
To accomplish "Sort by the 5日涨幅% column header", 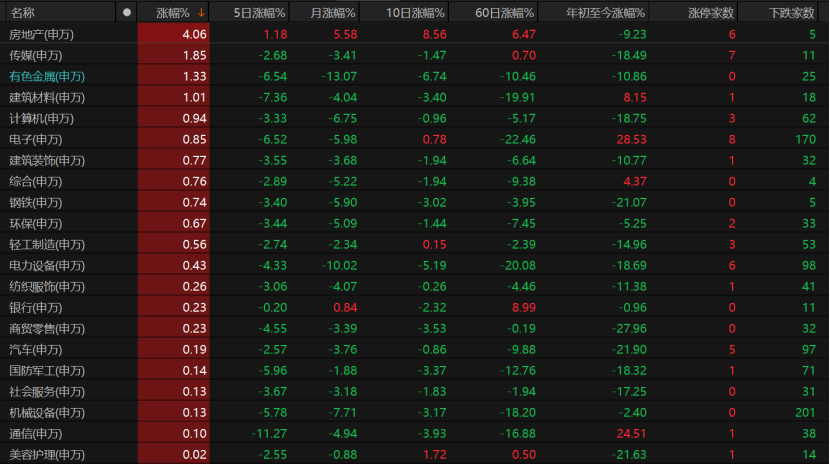I will (x=259, y=13).
